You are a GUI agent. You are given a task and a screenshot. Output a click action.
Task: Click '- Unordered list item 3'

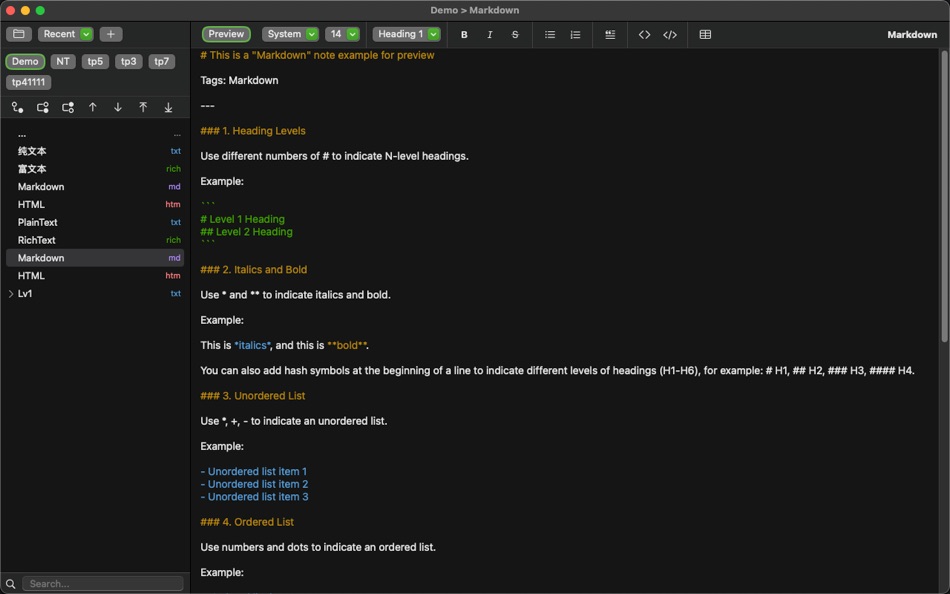tap(254, 497)
